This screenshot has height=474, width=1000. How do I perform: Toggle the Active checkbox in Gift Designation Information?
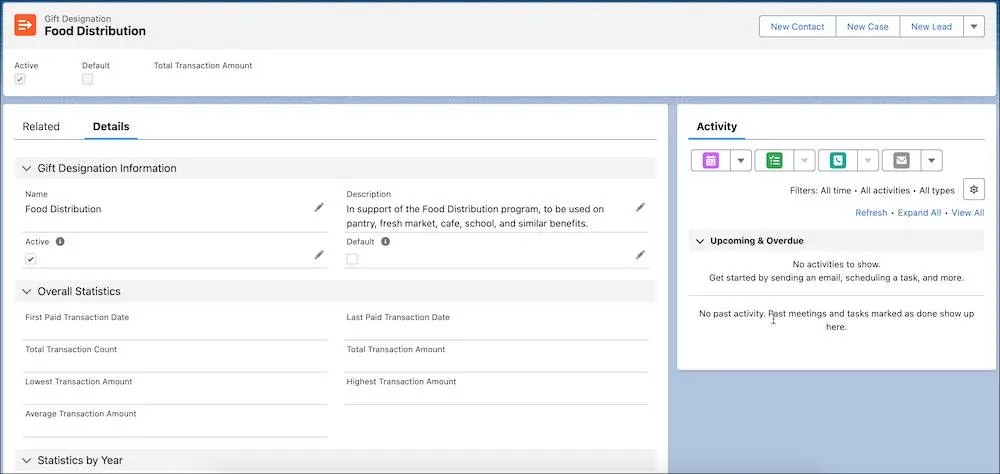coord(31,259)
